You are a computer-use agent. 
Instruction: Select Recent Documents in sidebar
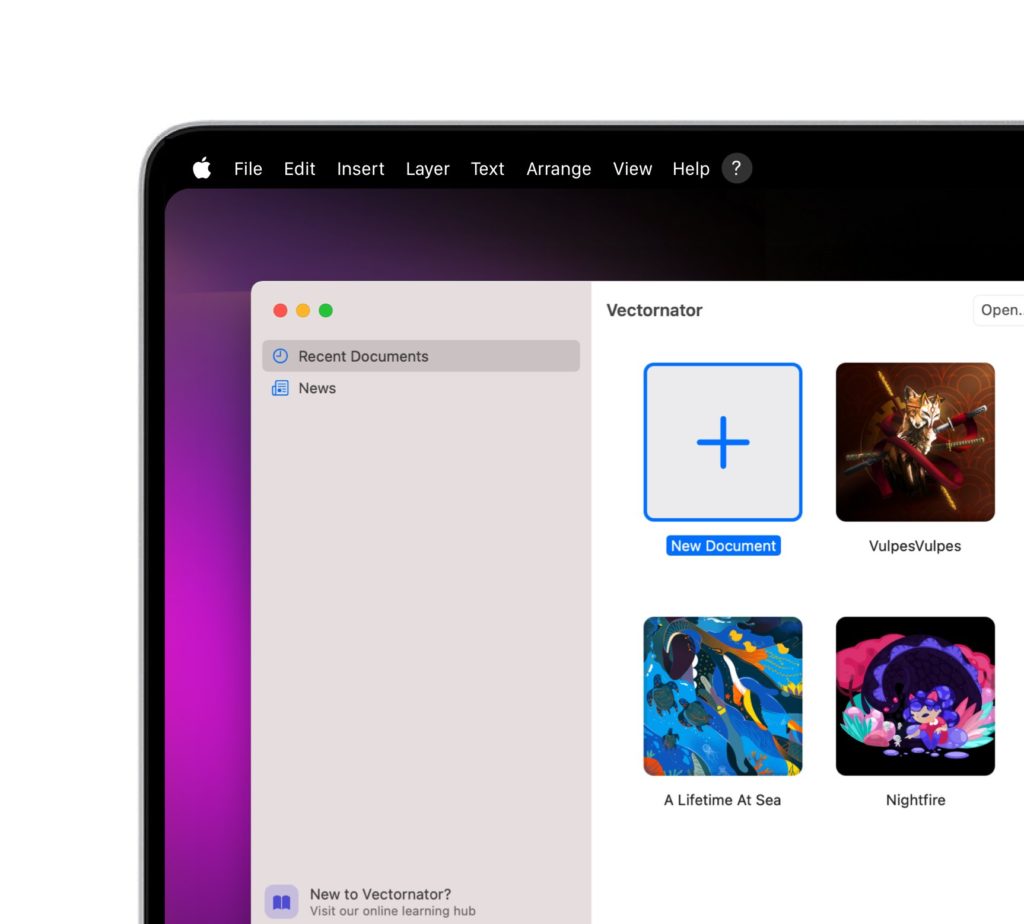(x=421, y=356)
